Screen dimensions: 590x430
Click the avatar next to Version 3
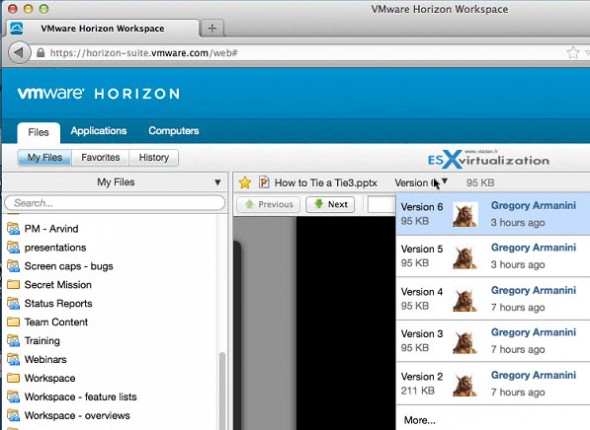pyautogui.click(x=465, y=342)
